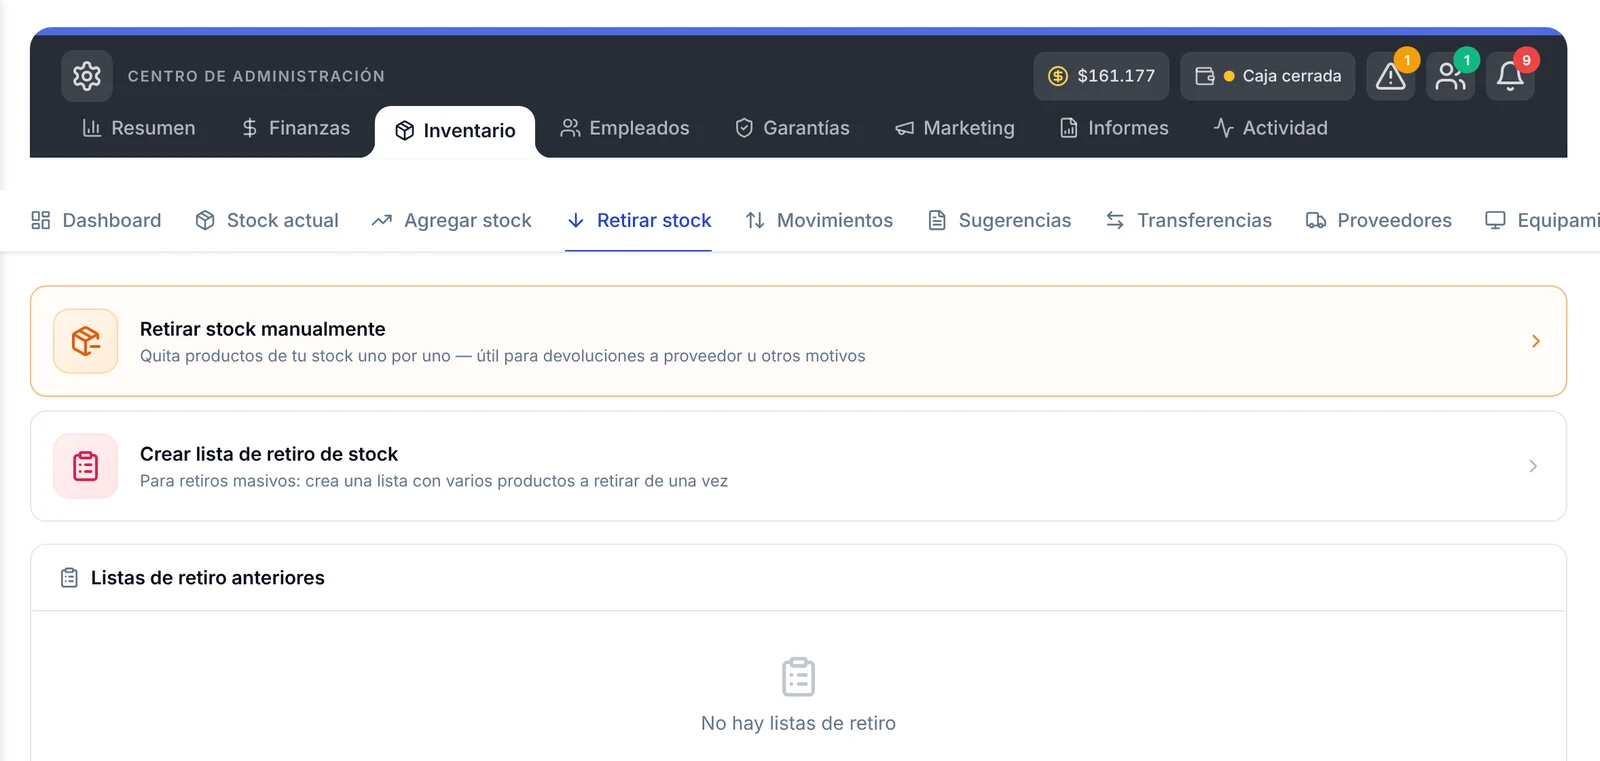Click the orange box icon for manual withdrawal

point(86,341)
